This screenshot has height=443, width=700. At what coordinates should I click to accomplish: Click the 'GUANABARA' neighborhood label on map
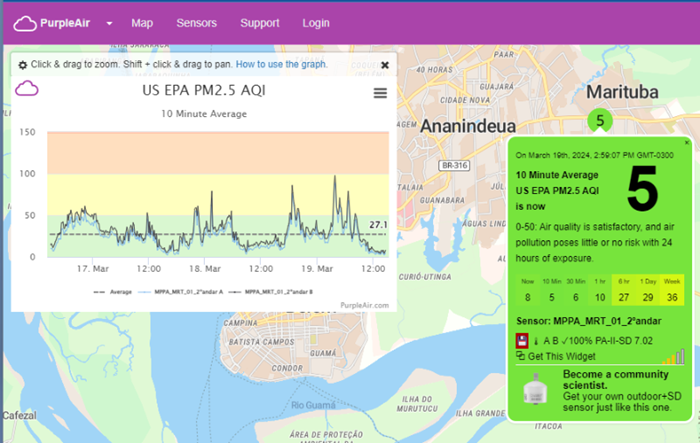click(442, 201)
